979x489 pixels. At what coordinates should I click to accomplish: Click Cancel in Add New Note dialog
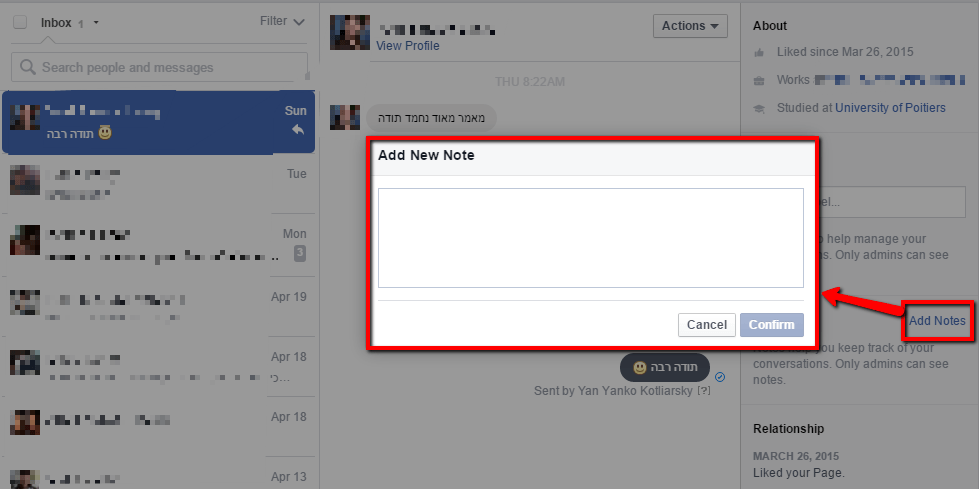[x=707, y=325]
